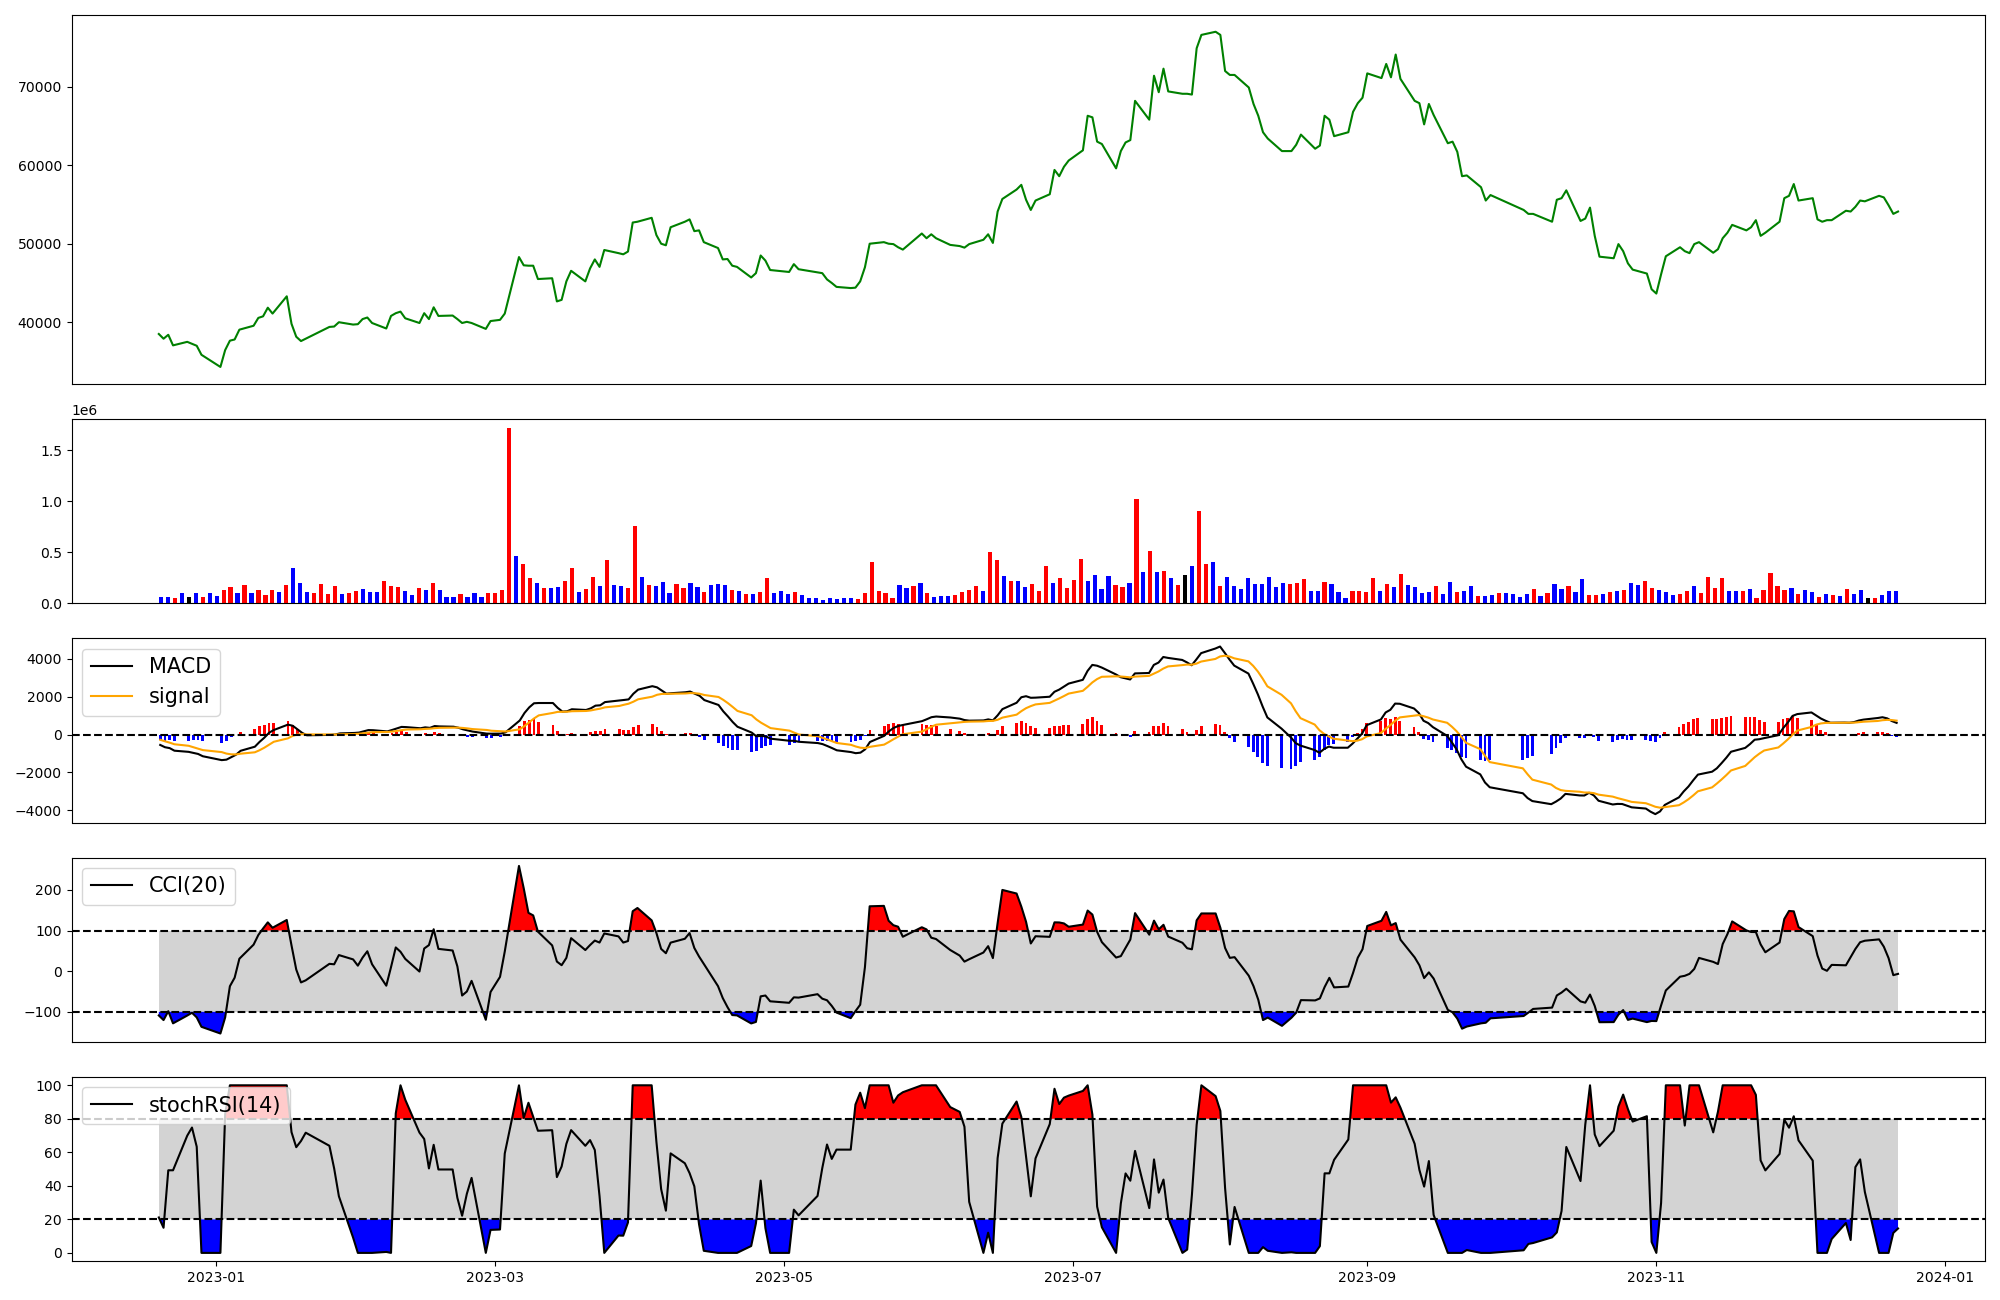The image size is (2000, 1300).
Task: Click the 40000 price axis label
Action: point(39,323)
